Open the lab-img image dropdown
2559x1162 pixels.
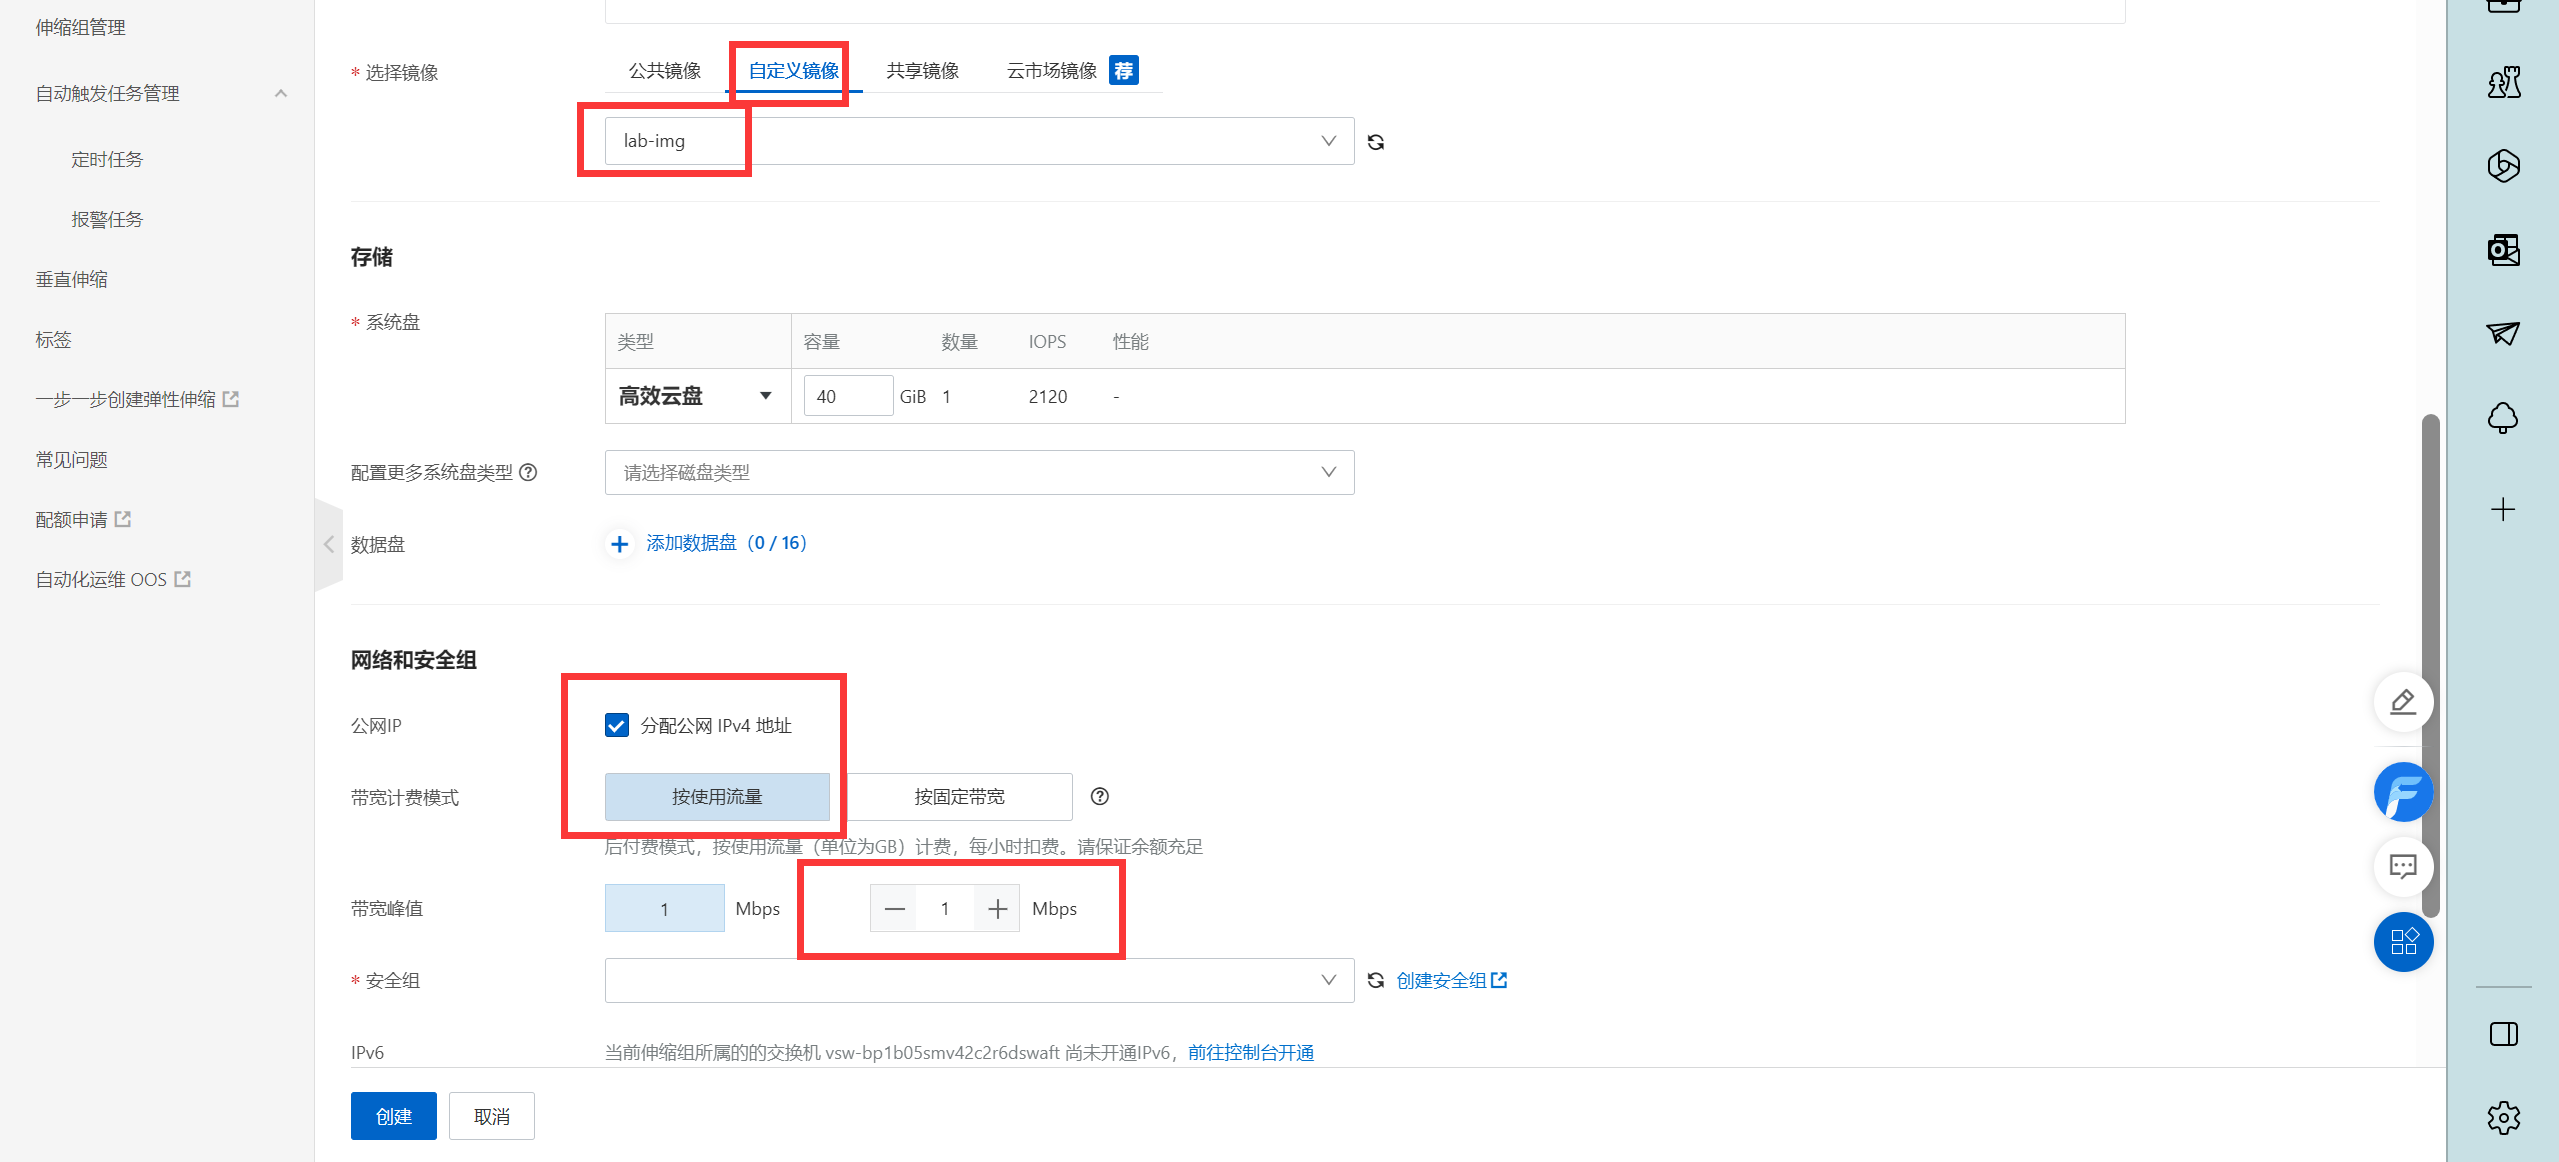(x=979, y=141)
